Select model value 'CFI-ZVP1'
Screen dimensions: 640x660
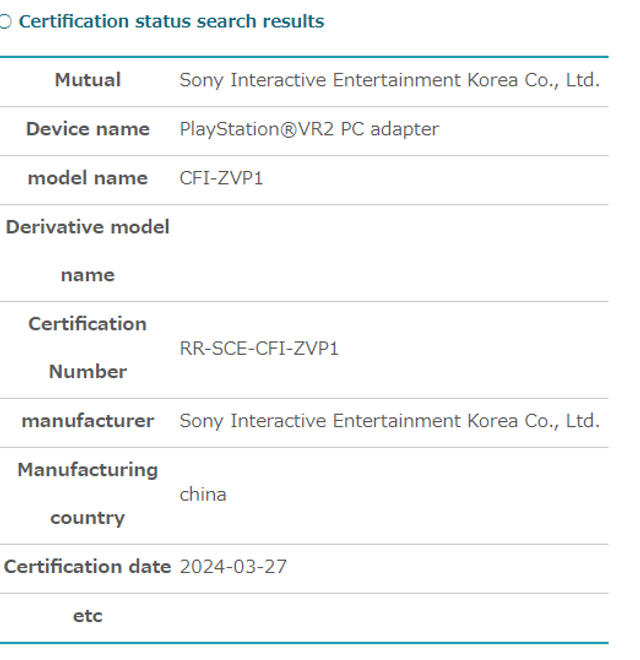click(221, 178)
